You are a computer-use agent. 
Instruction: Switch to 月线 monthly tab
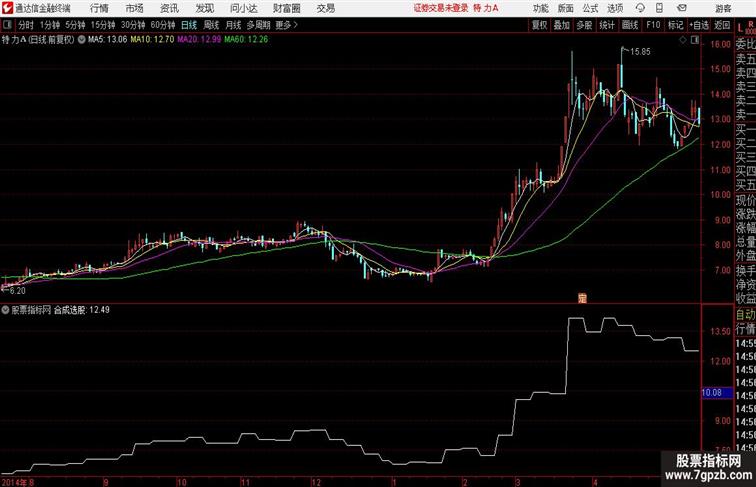(233, 25)
